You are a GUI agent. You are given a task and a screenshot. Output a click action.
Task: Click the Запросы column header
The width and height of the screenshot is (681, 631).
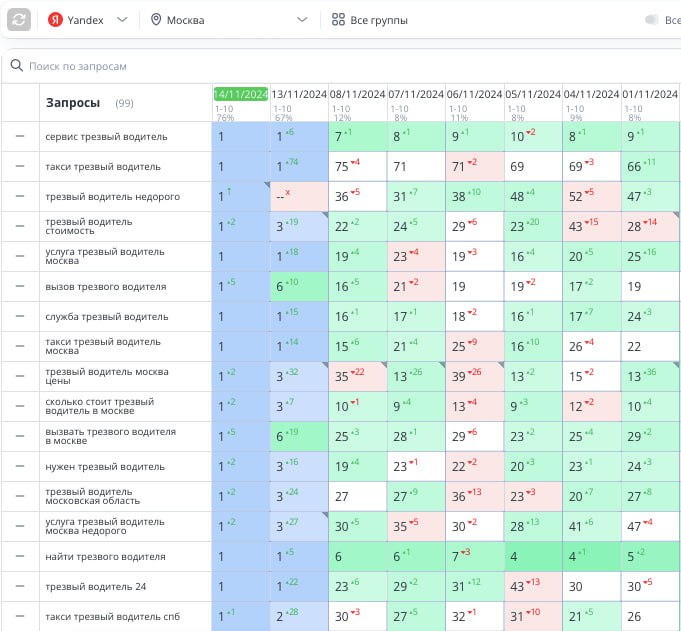(73, 103)
